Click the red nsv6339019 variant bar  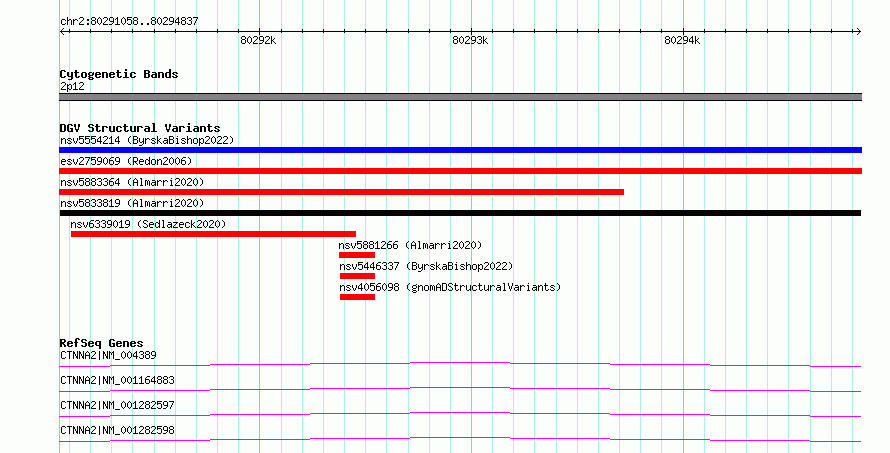pyautogui.click(x=213, y=234)
